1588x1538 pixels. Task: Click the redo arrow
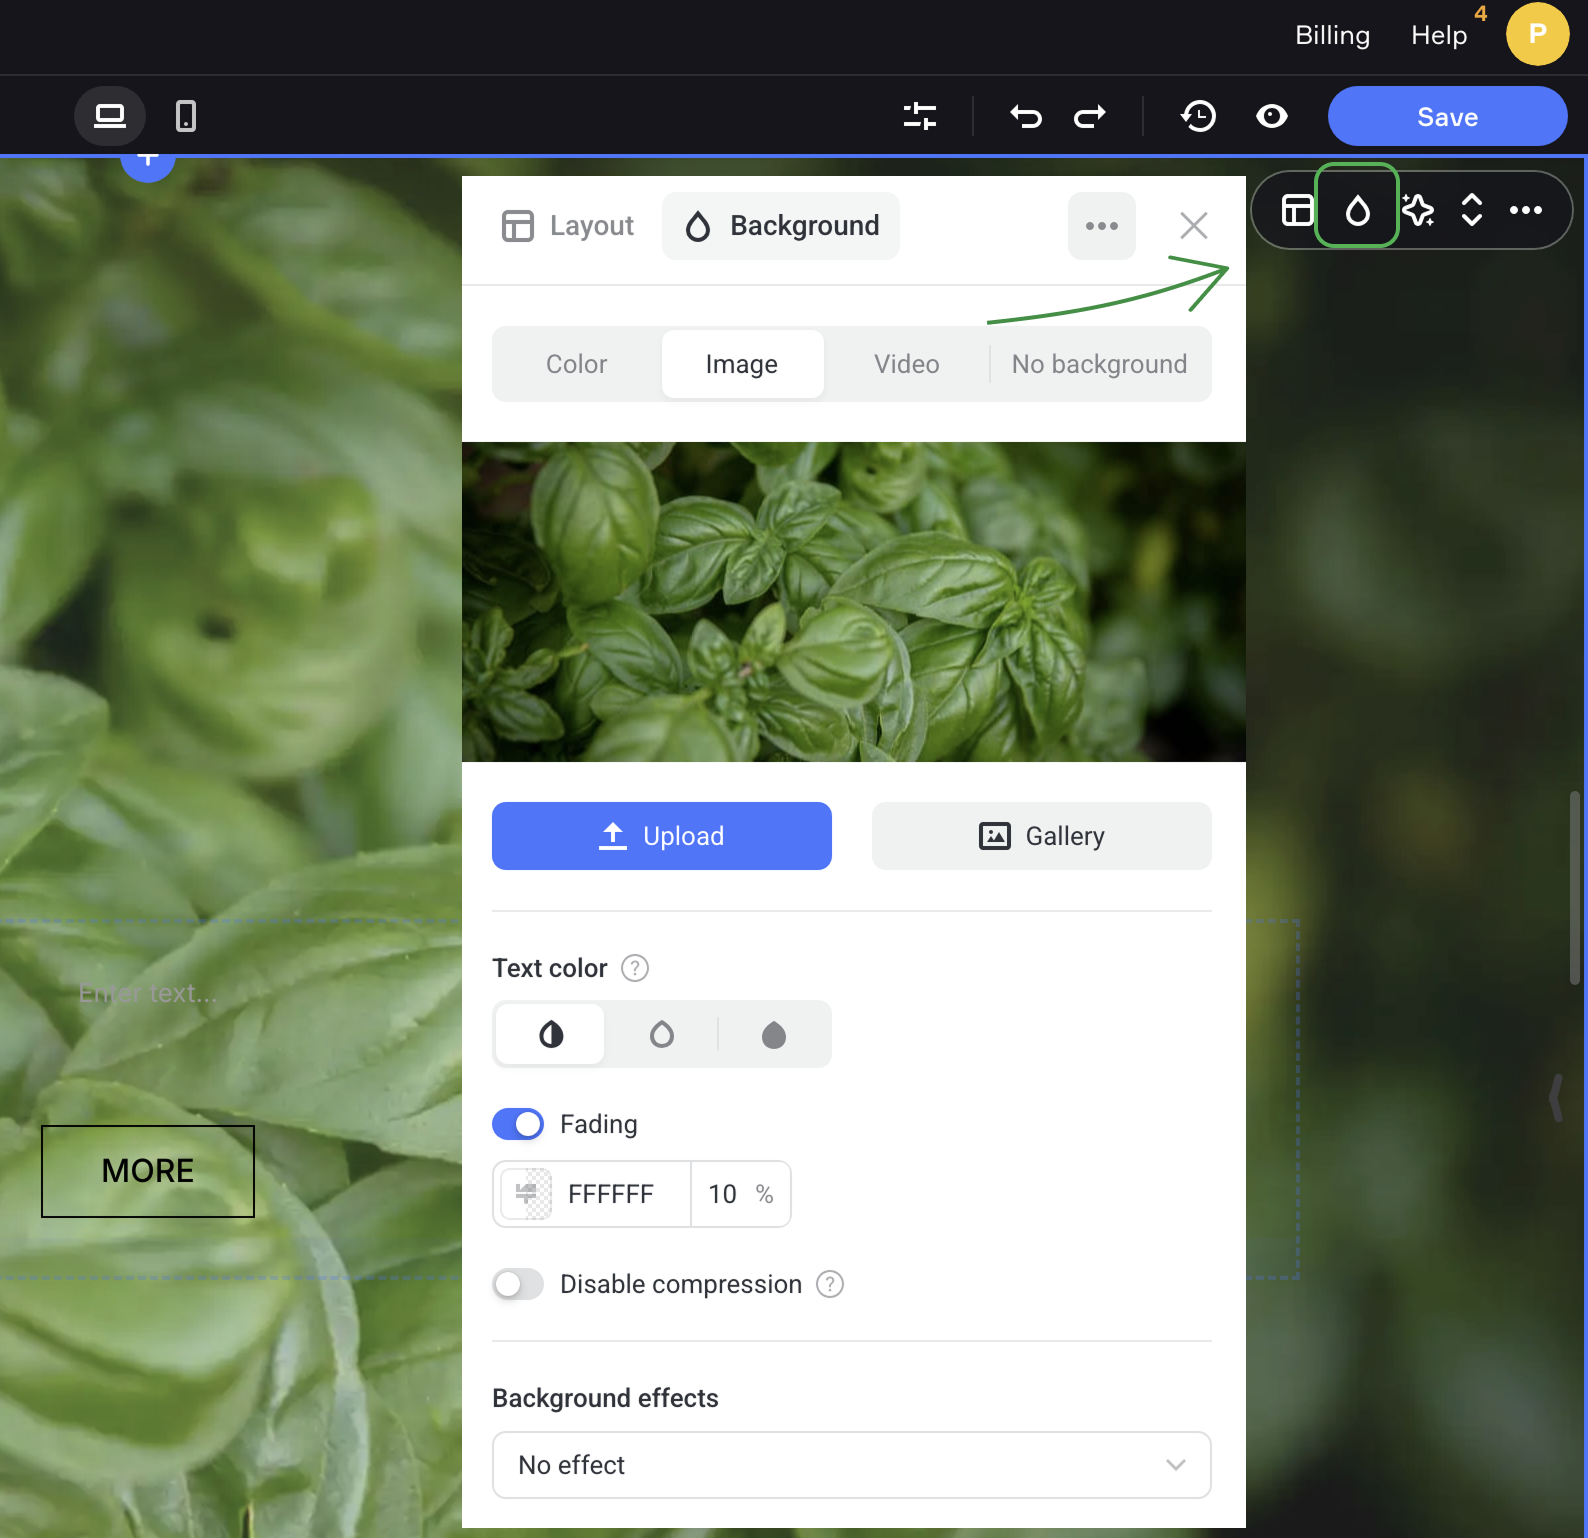tap(1090, 117)
